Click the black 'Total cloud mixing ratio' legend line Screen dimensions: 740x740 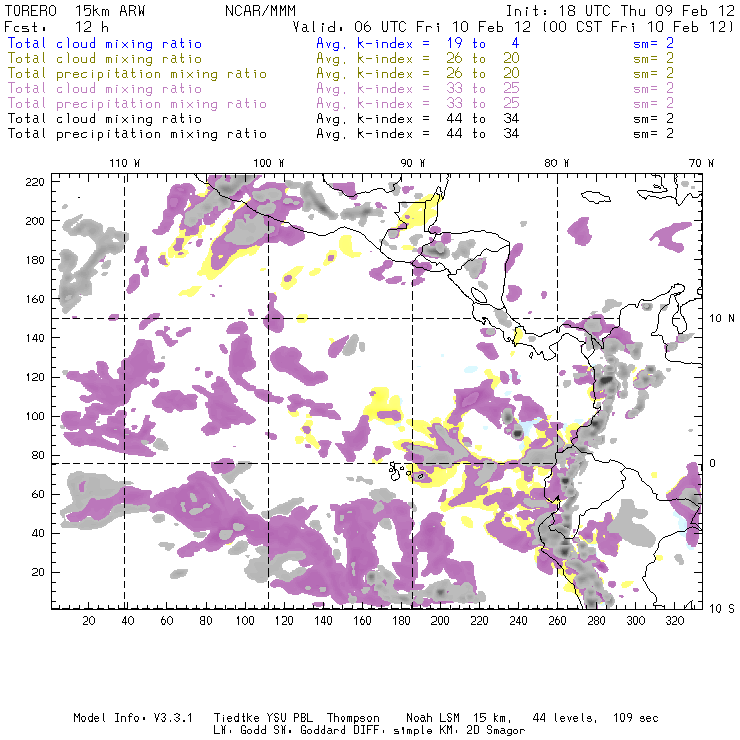pyautogui.click(x=105, y=119)
